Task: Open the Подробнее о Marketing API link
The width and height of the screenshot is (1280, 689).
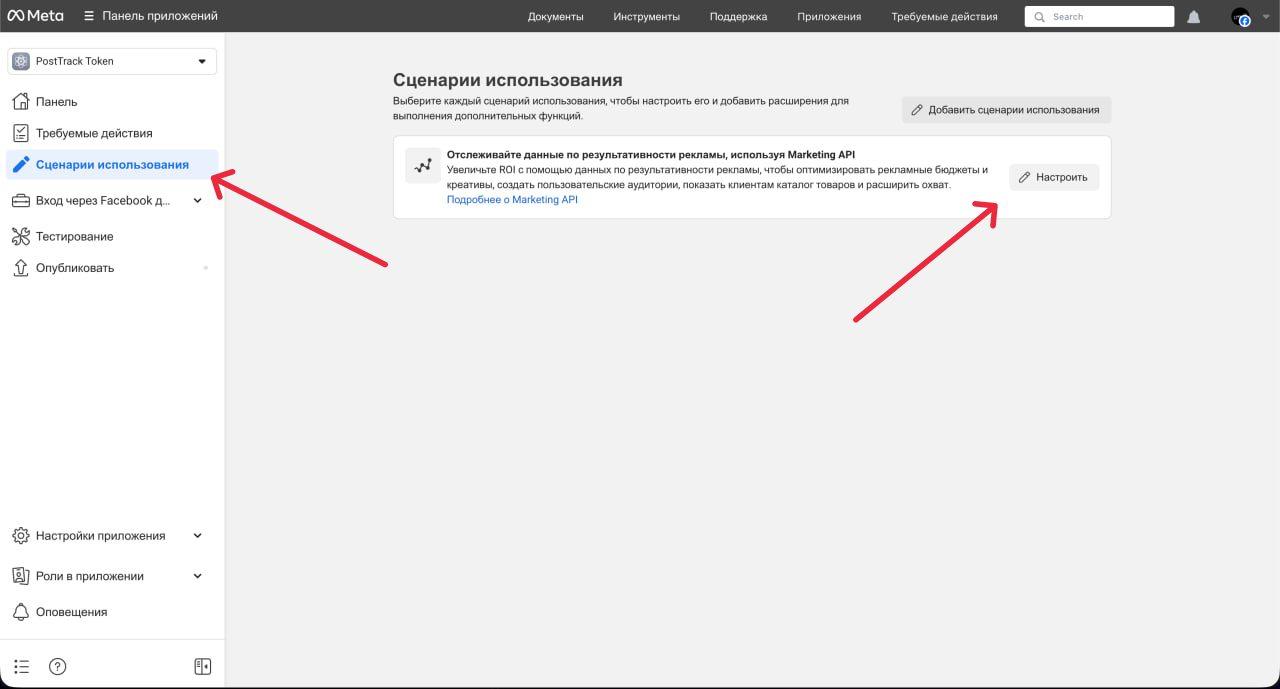Action: click(513, 199)
